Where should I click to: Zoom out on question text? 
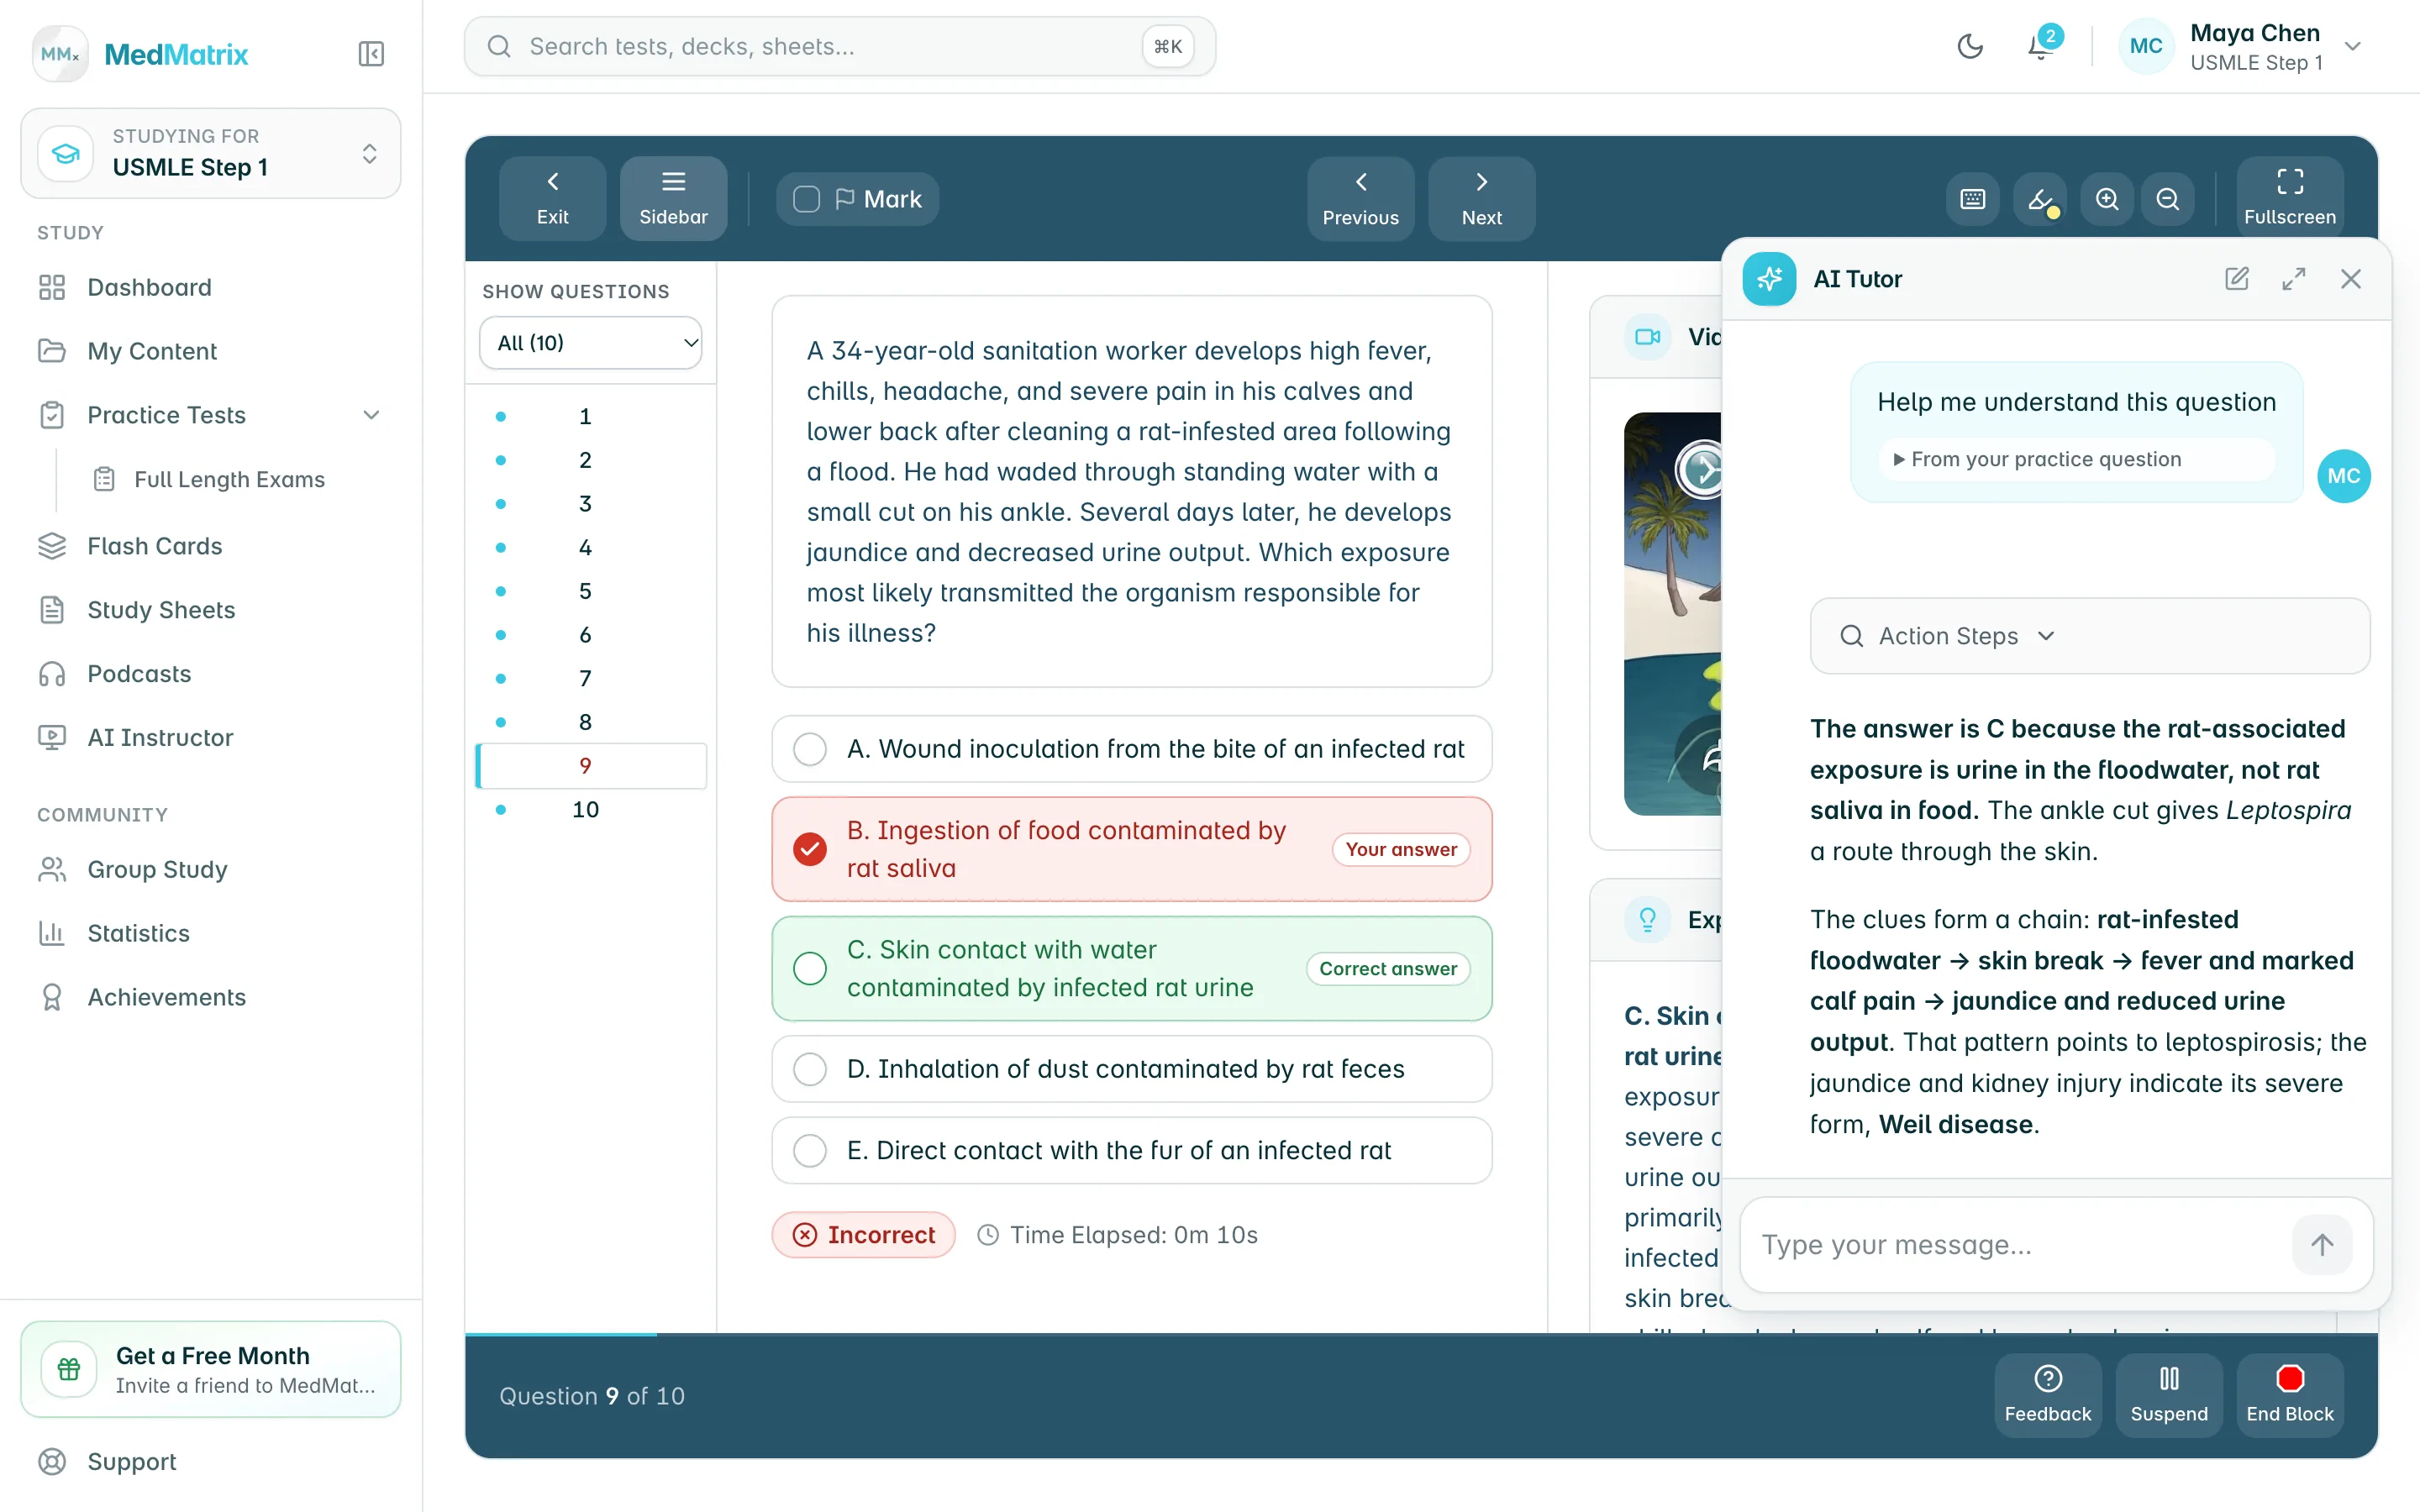tap(2167, 199)
